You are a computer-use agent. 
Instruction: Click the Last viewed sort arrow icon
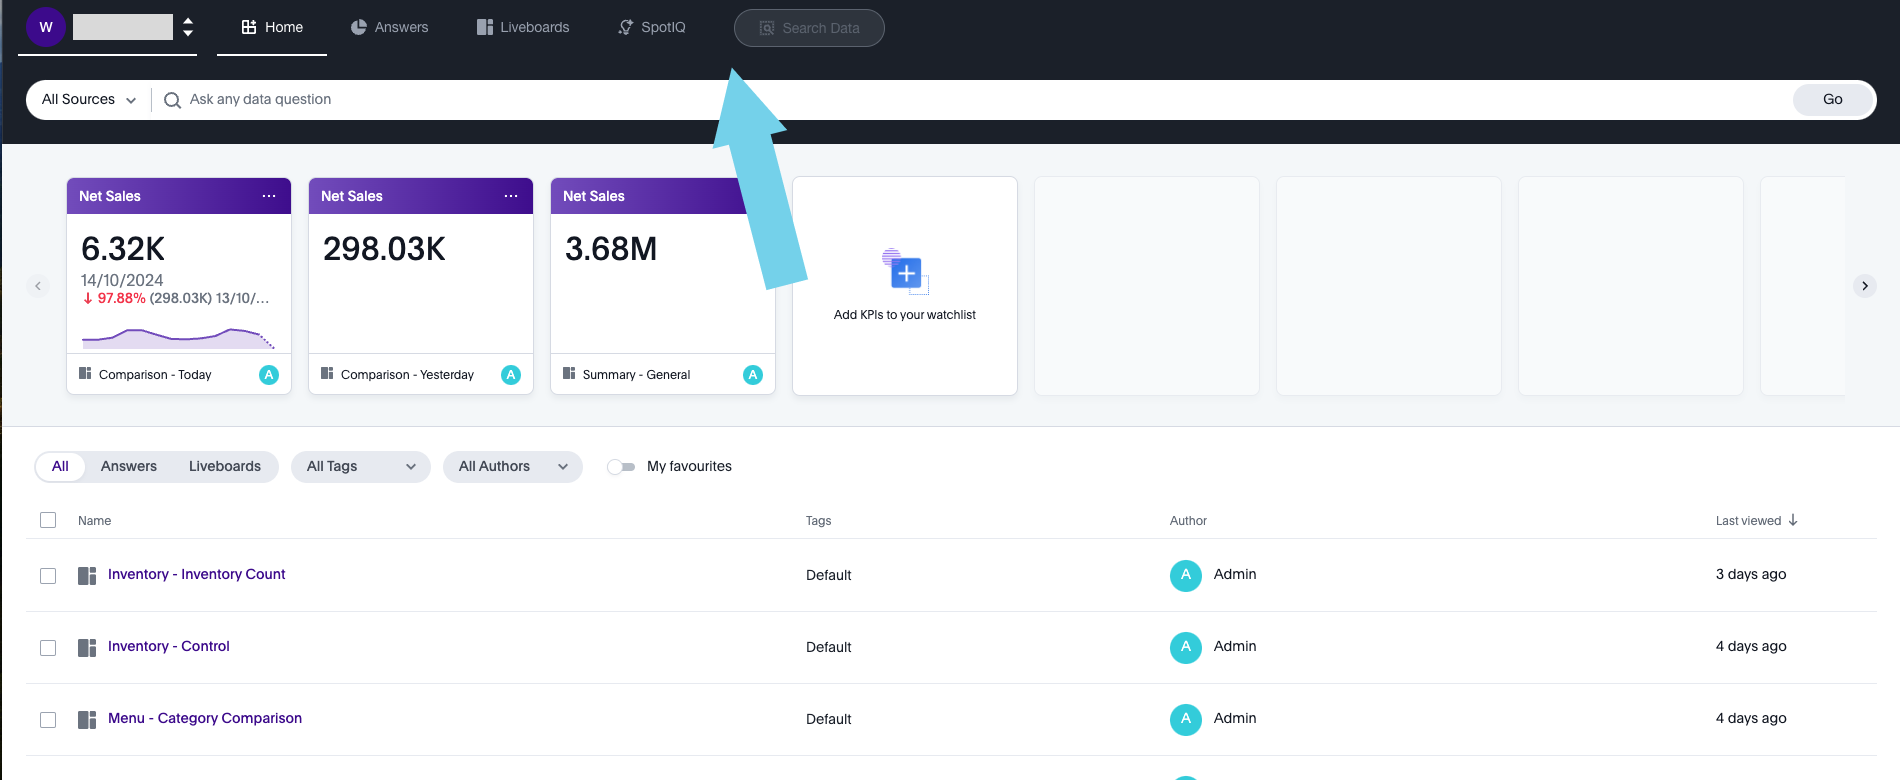[x=1793, y=520]
